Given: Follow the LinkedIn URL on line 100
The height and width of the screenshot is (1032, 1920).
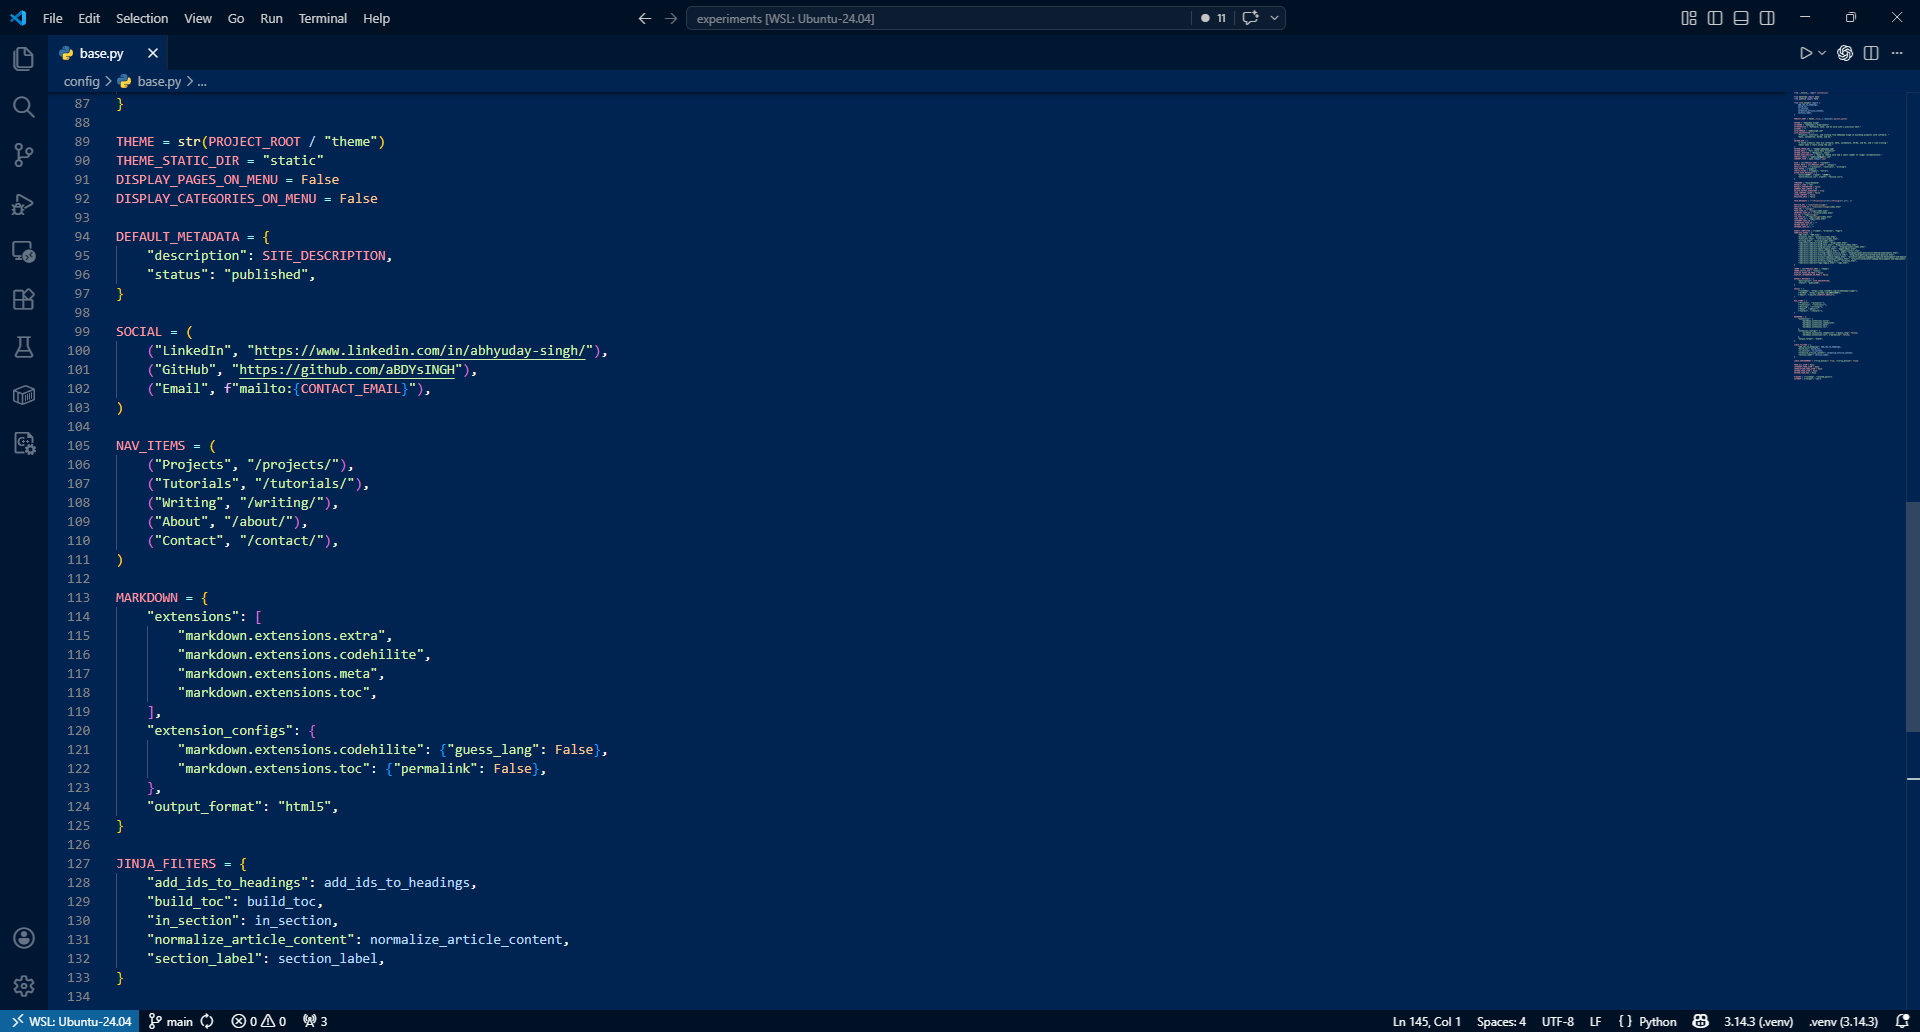Looking at the screenshot, I should pyautogui.click(x=419, y=350).
